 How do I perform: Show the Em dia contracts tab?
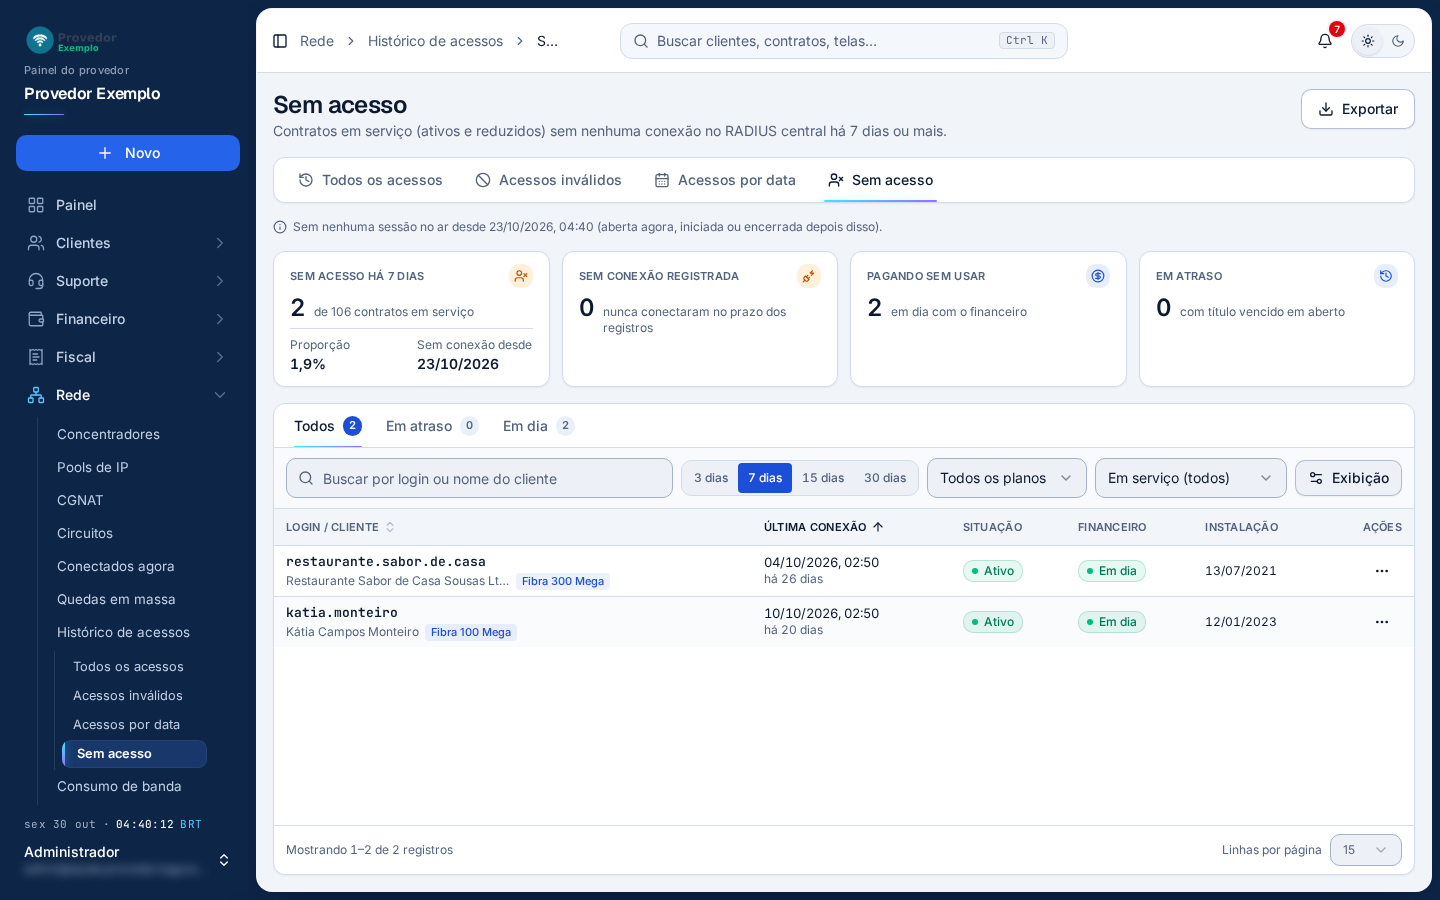(538, 426)
